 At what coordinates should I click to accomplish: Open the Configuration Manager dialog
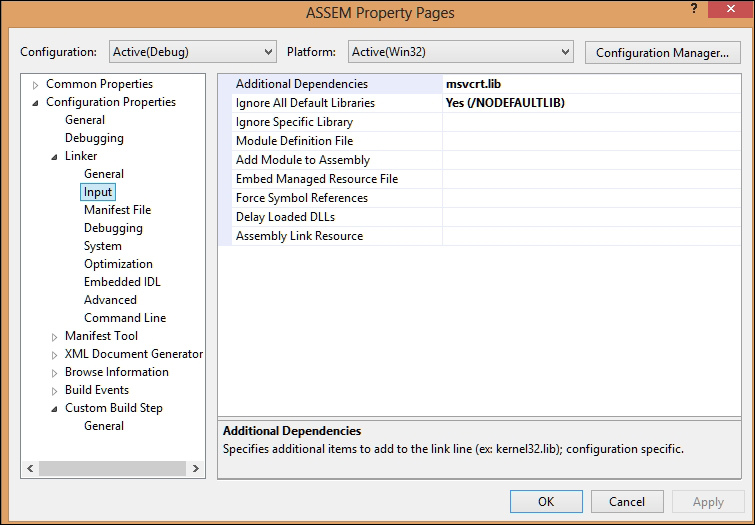pos(661,52)
